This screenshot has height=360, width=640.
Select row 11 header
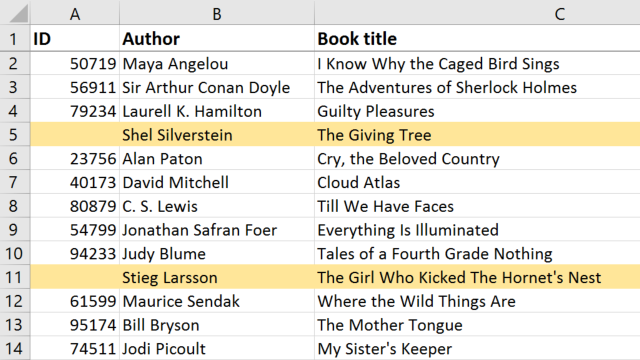click(x=14, y=277)
